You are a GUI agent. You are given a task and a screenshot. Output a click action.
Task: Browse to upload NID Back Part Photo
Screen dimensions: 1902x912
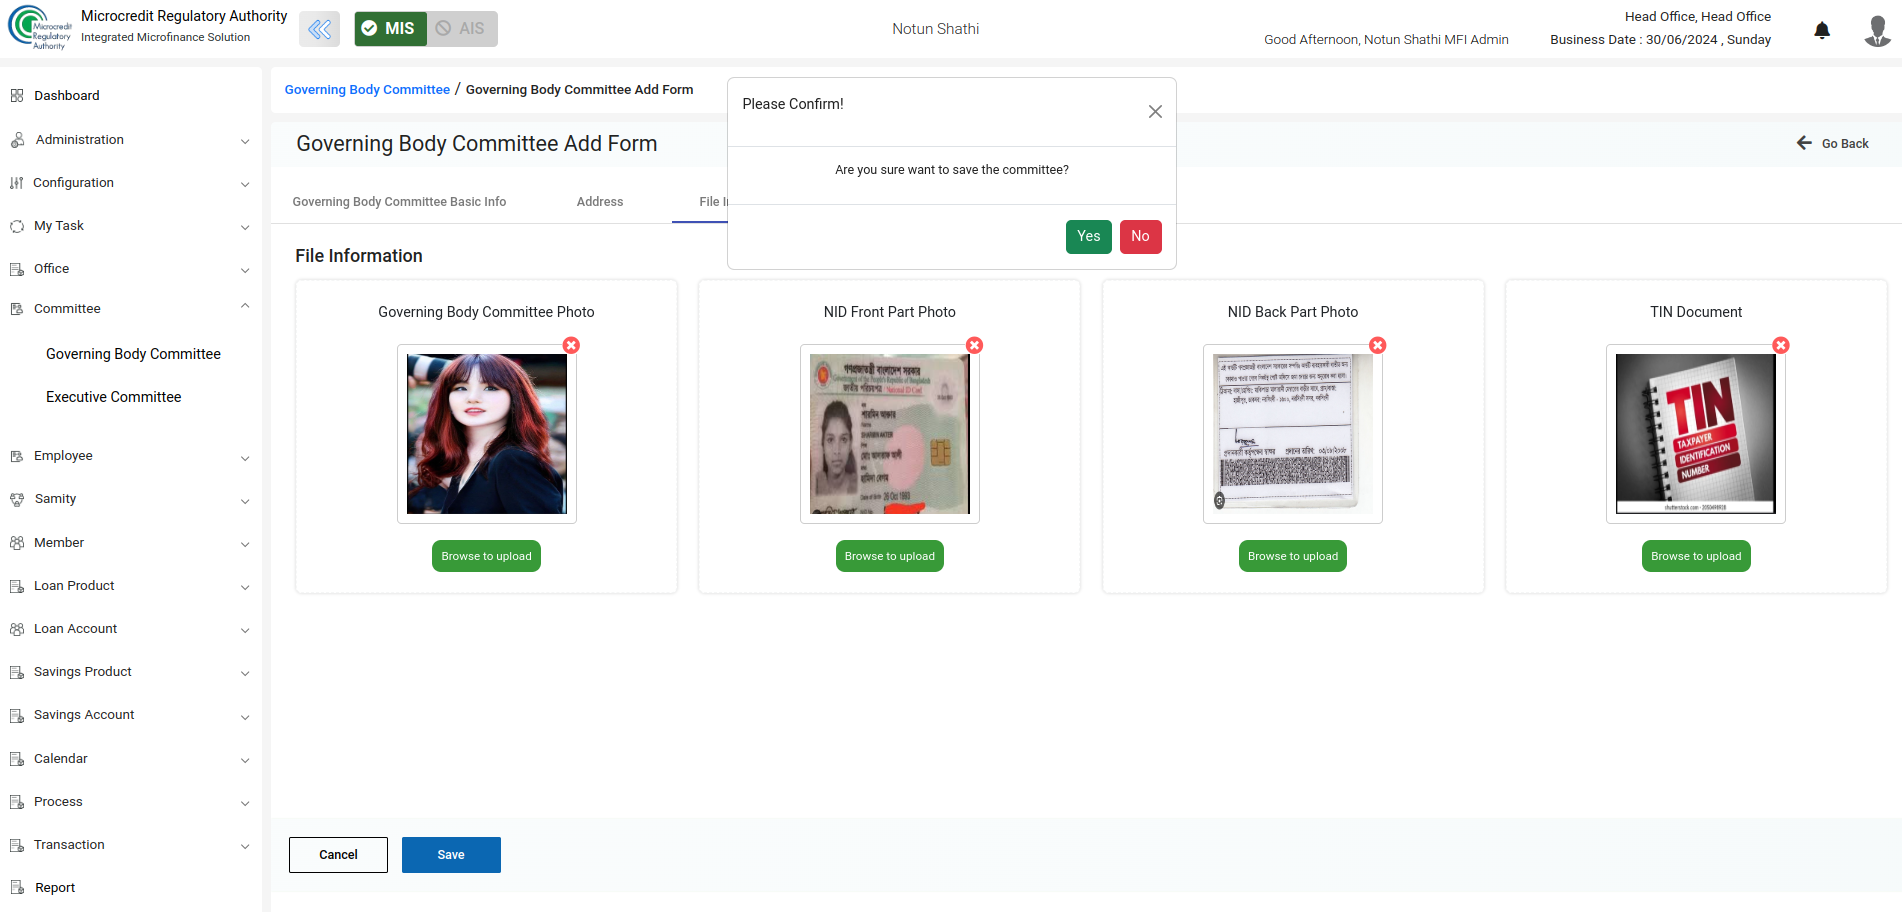1293,556
